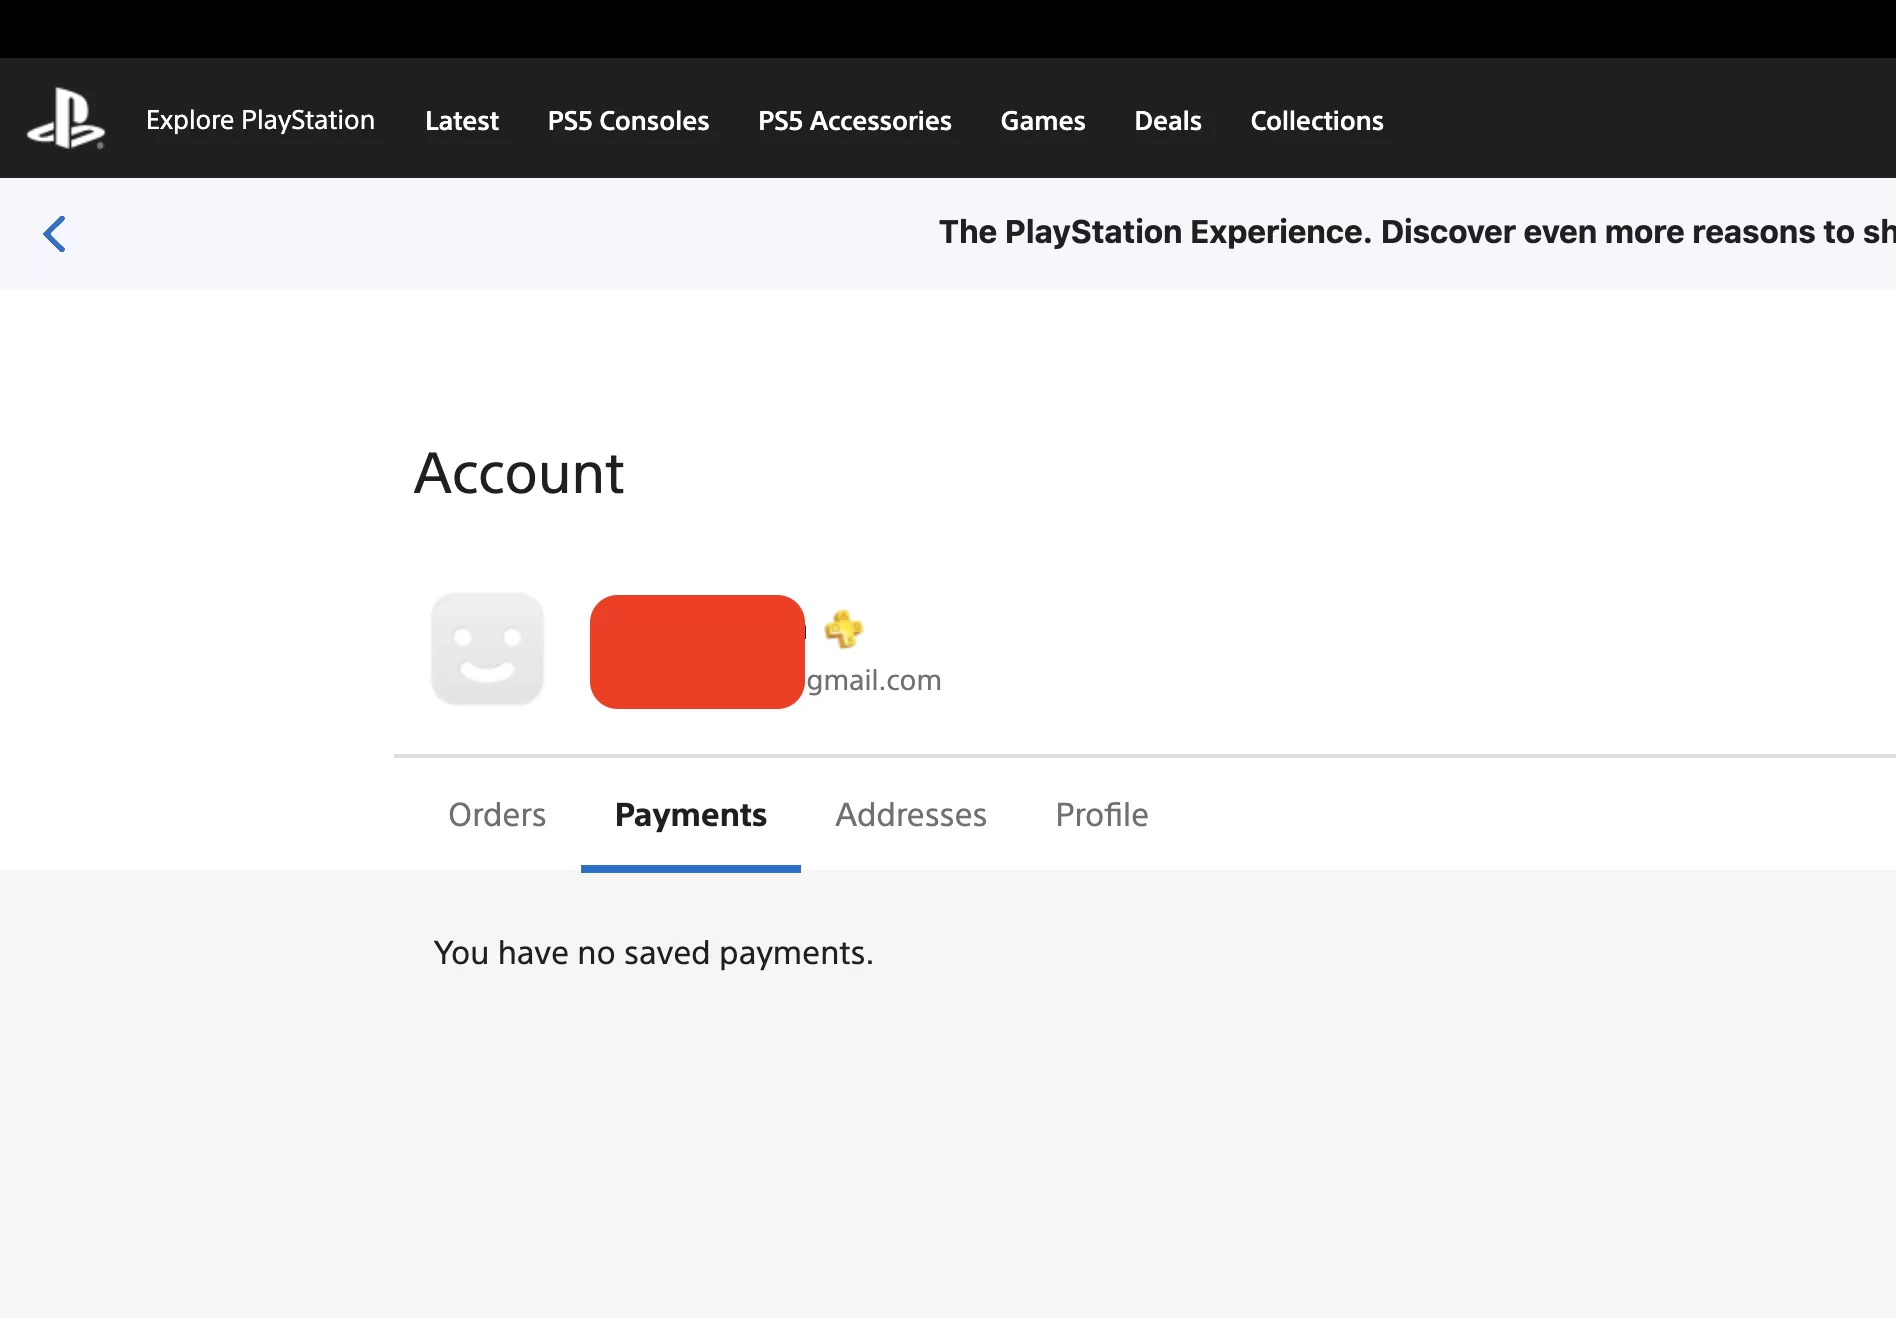This screenshot has width=1896, height=1318.
Task: Open the Games section
Action: [1042, 121]
